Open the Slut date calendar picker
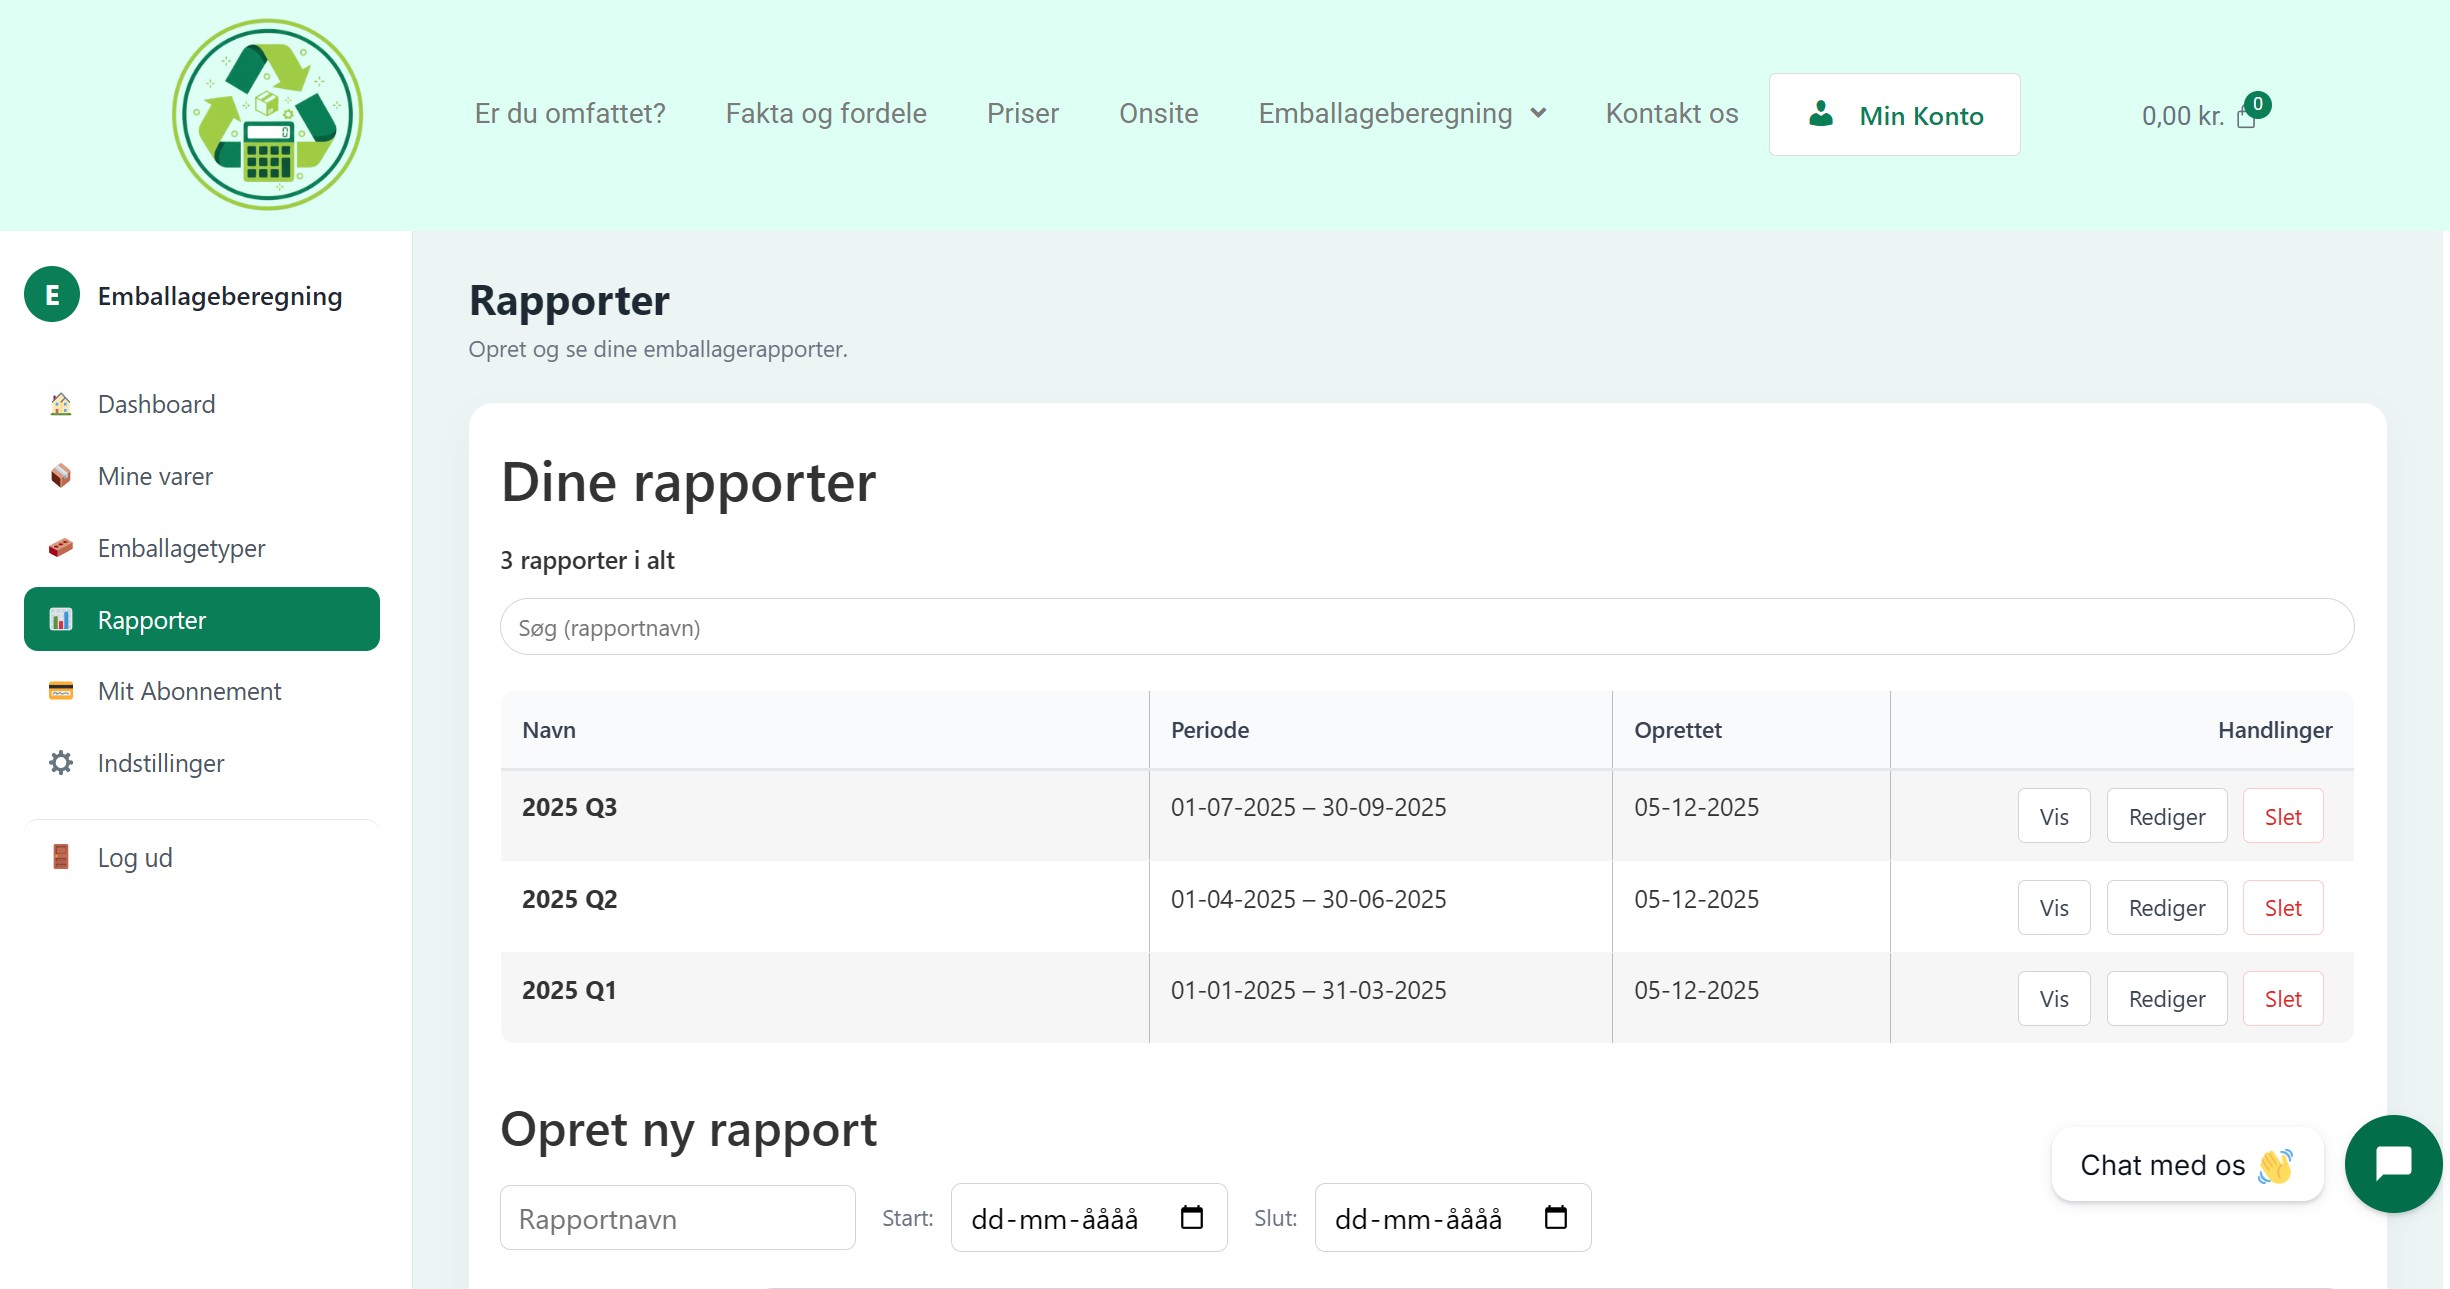 click(x=1555, y=1217)
